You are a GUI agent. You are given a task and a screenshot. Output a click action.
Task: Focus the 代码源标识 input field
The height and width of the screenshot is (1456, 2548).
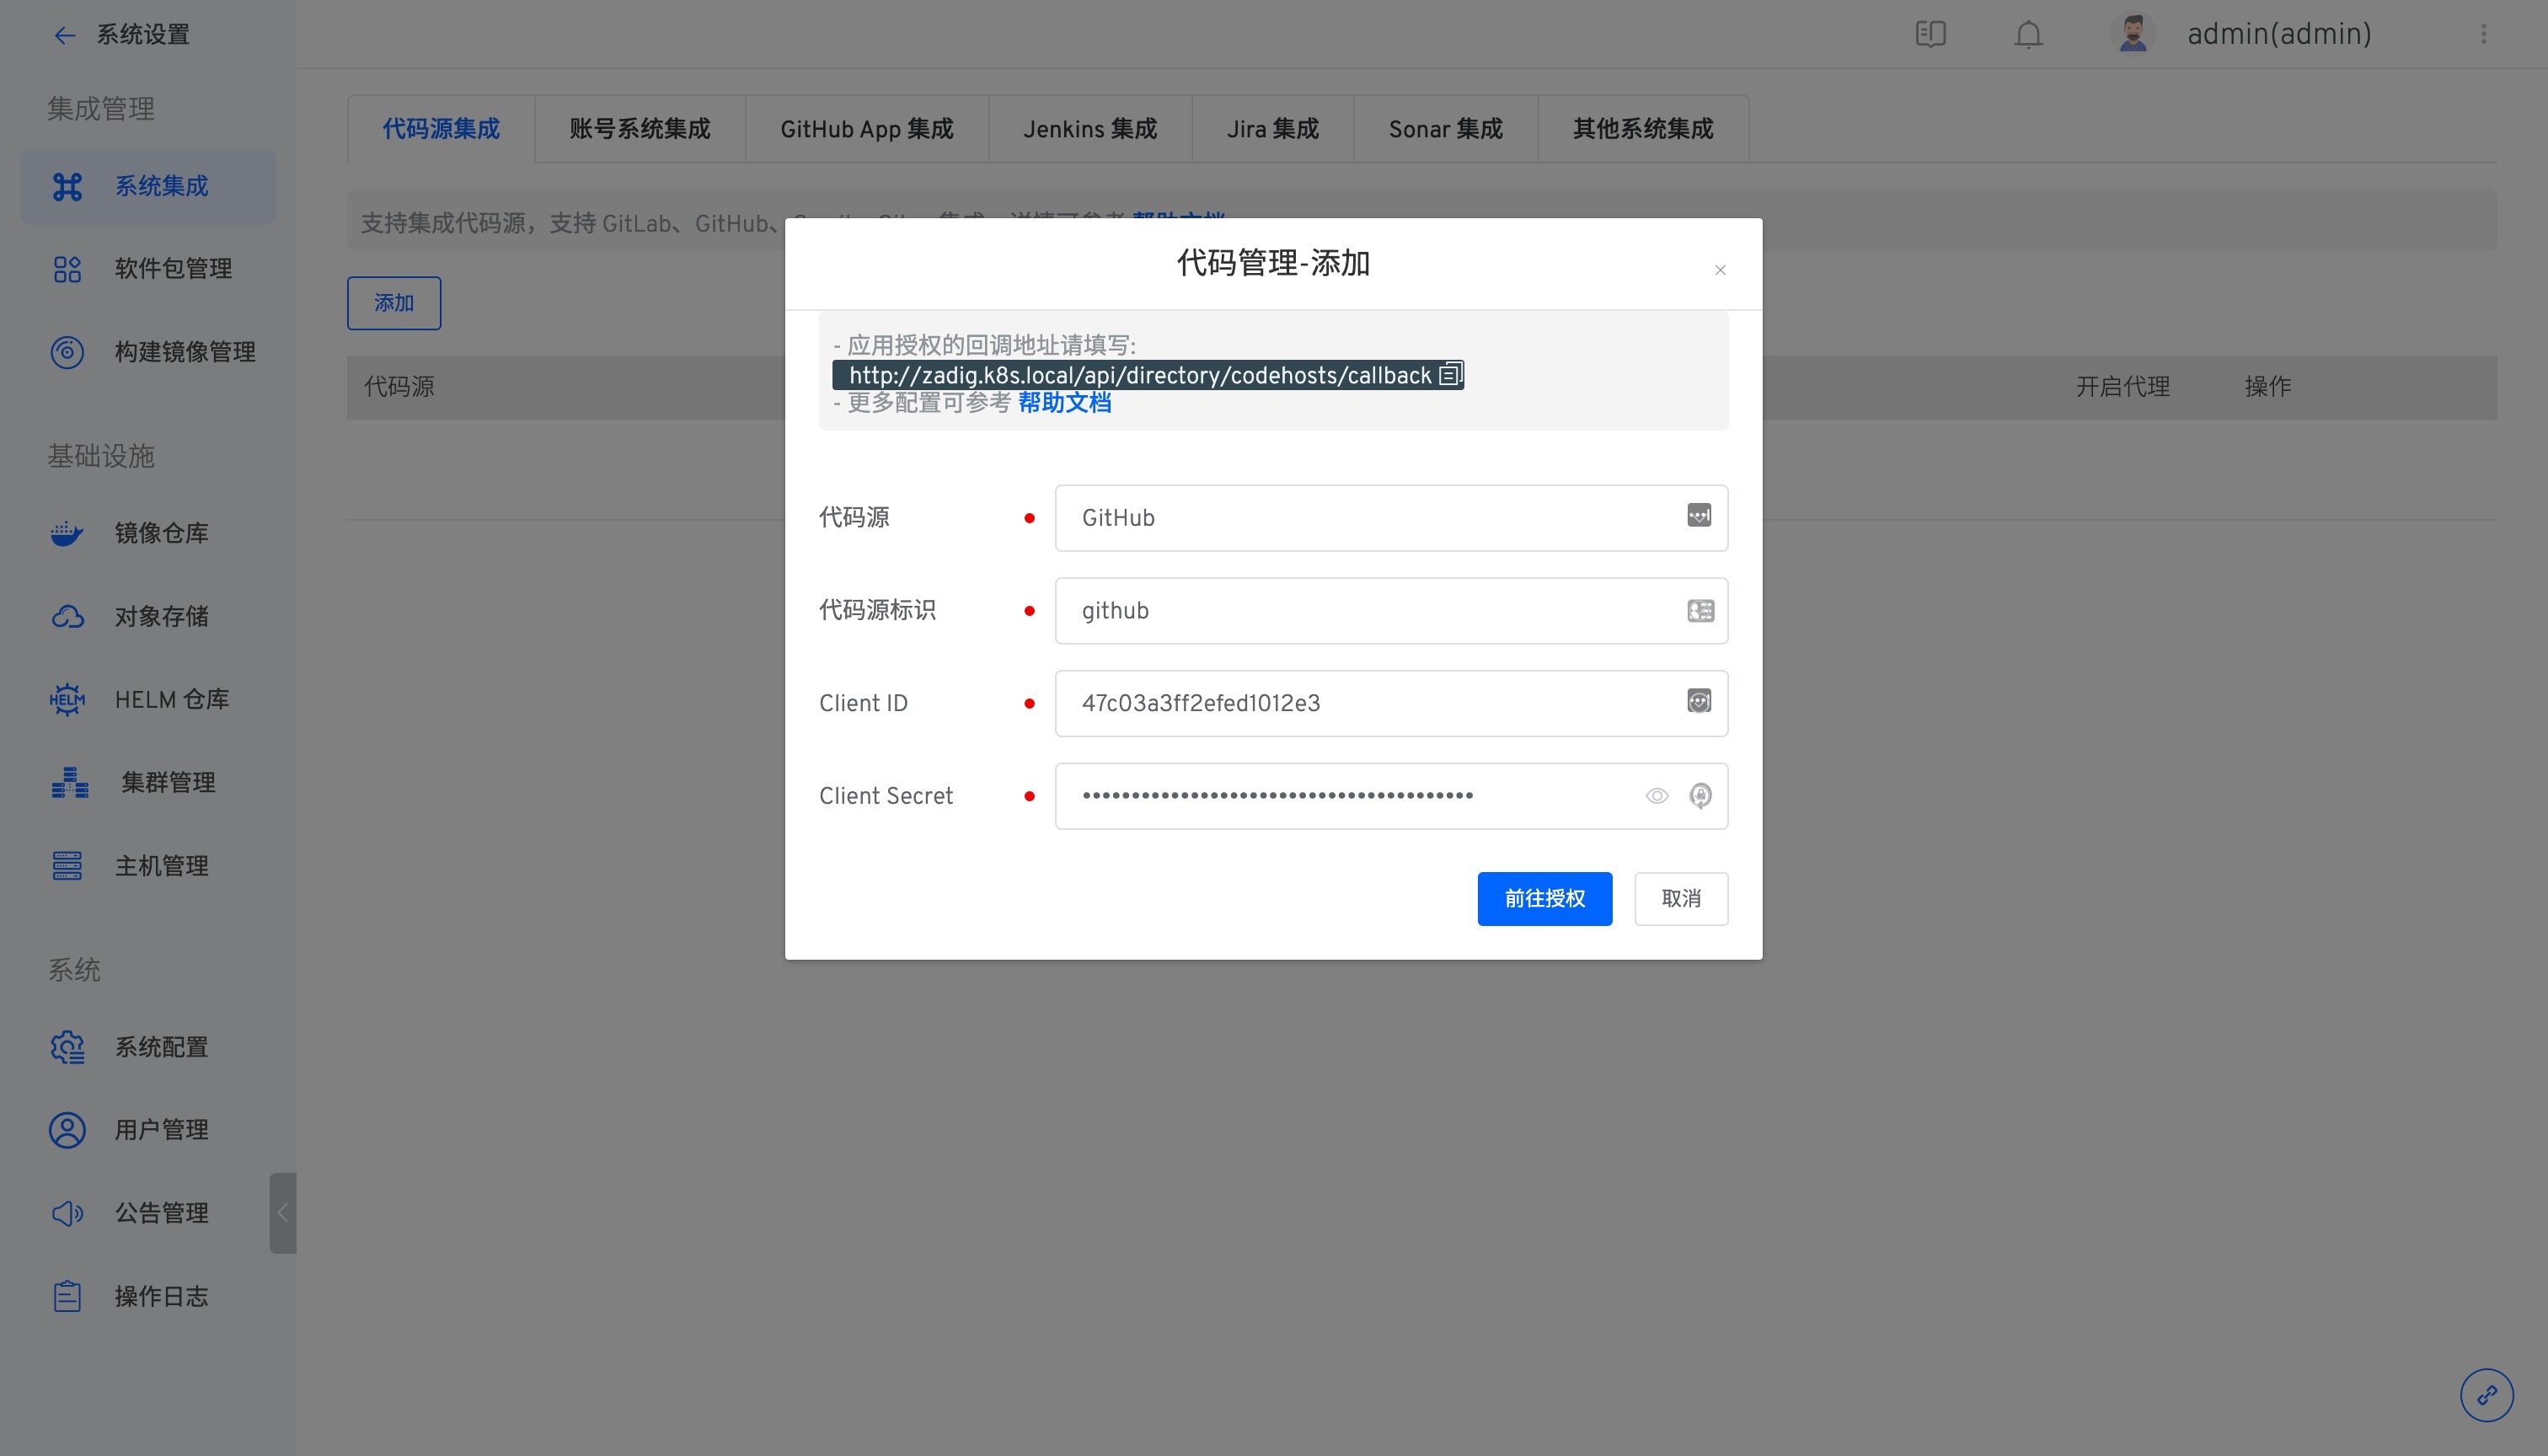click(x=1391, y=611)
